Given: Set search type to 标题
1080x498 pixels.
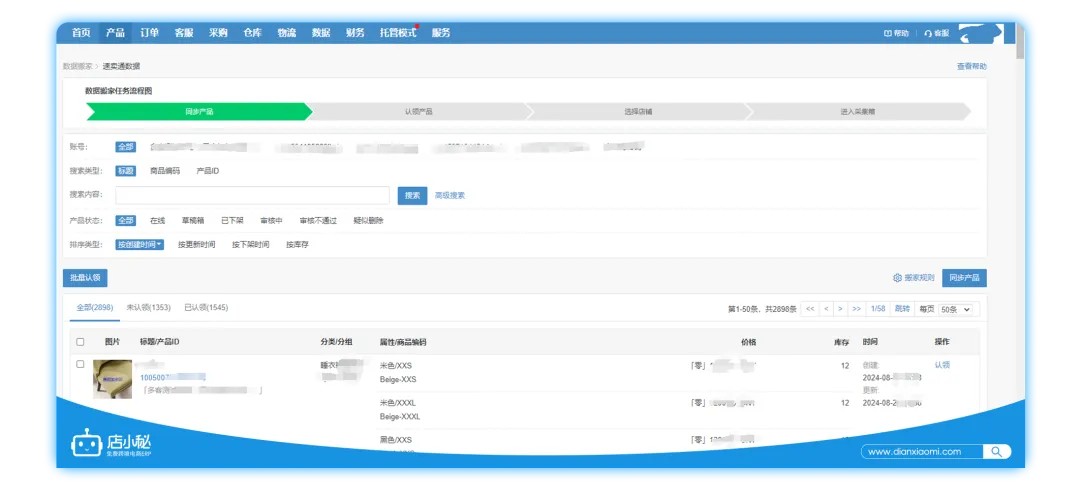Looking at the screenshot, I should click(125, 171).
